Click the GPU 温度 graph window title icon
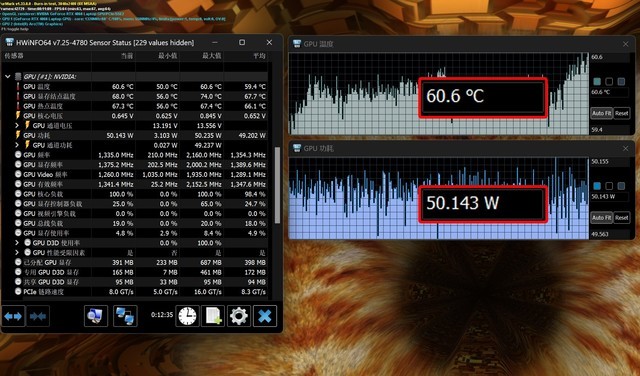Image resolution: width=640 pixels, height=376 pixels. tap(297, 44)
